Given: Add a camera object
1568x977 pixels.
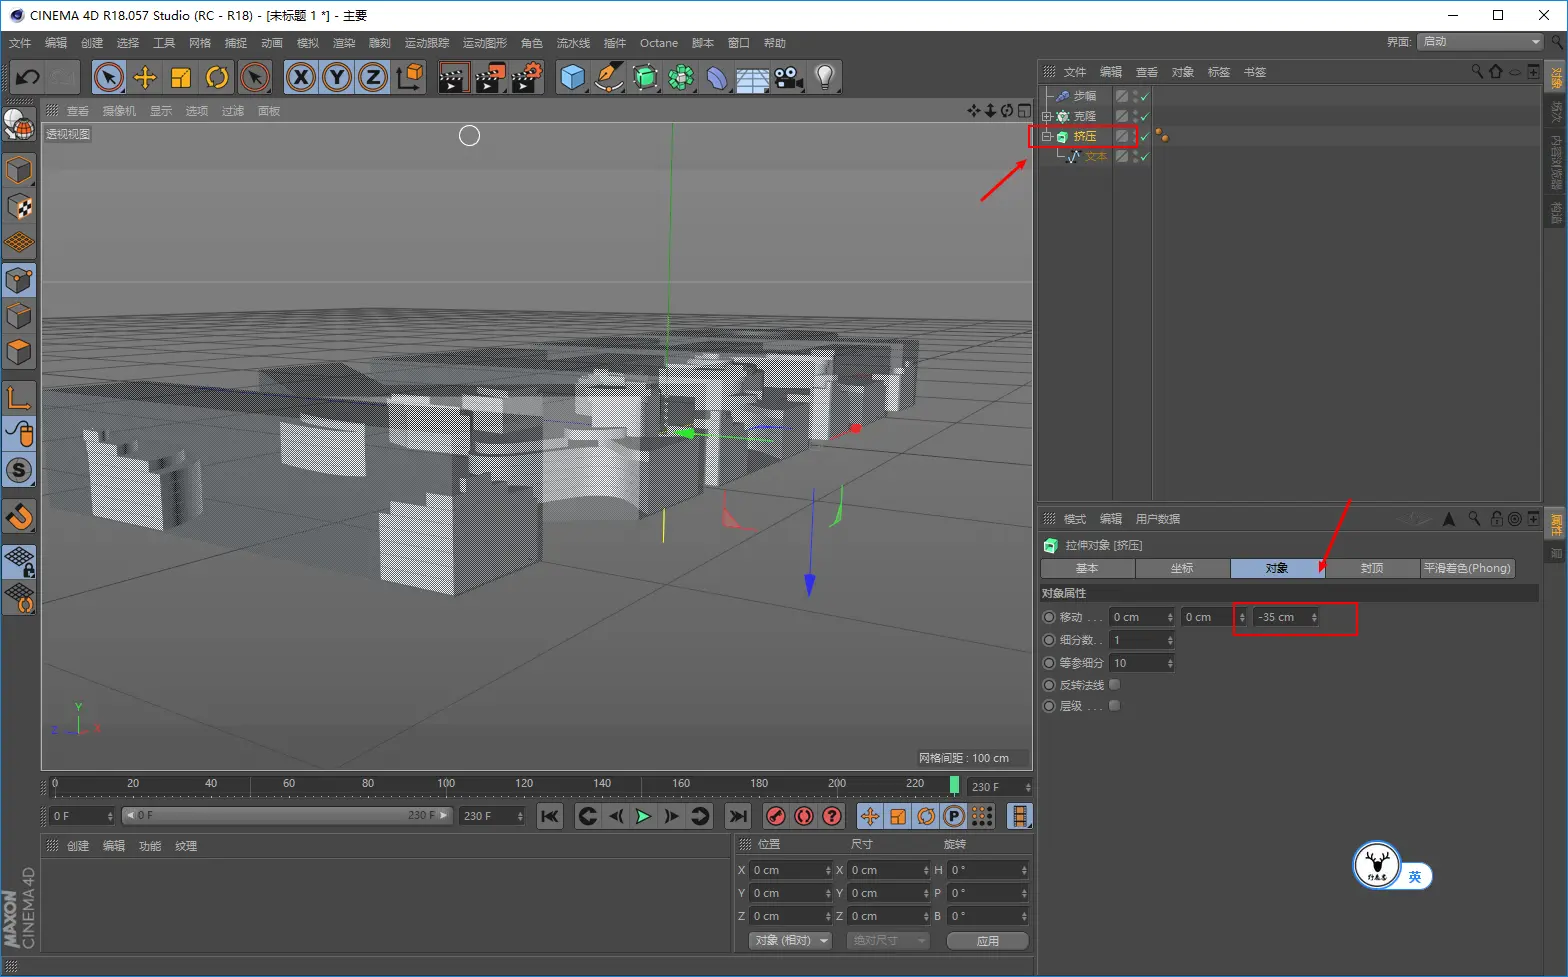Looking at the screenshot, I should (x=789, y=77).
